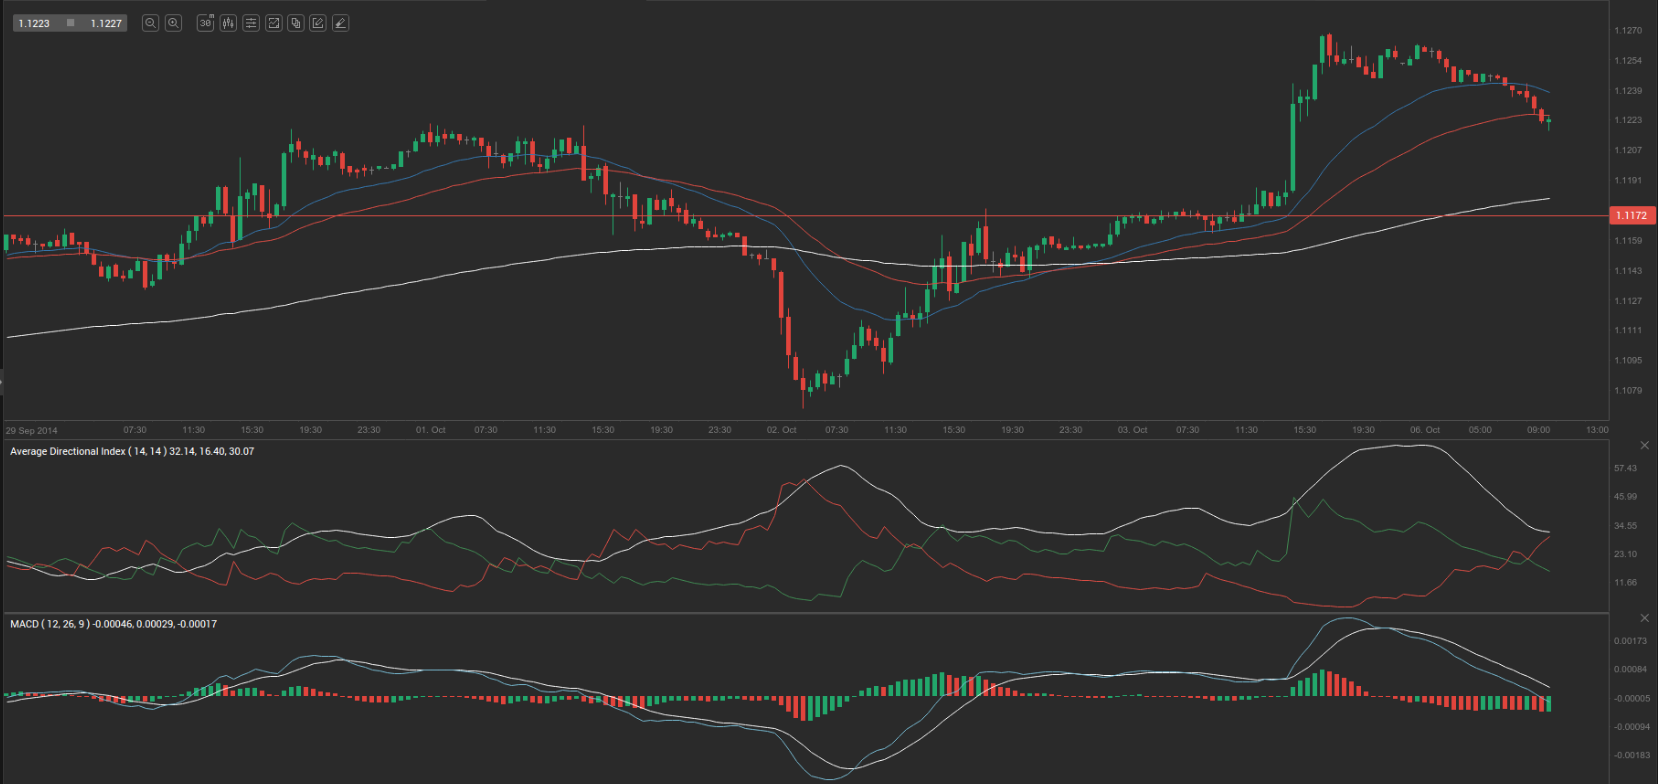Open the indicator settings sliders icon

pos(251,23)
